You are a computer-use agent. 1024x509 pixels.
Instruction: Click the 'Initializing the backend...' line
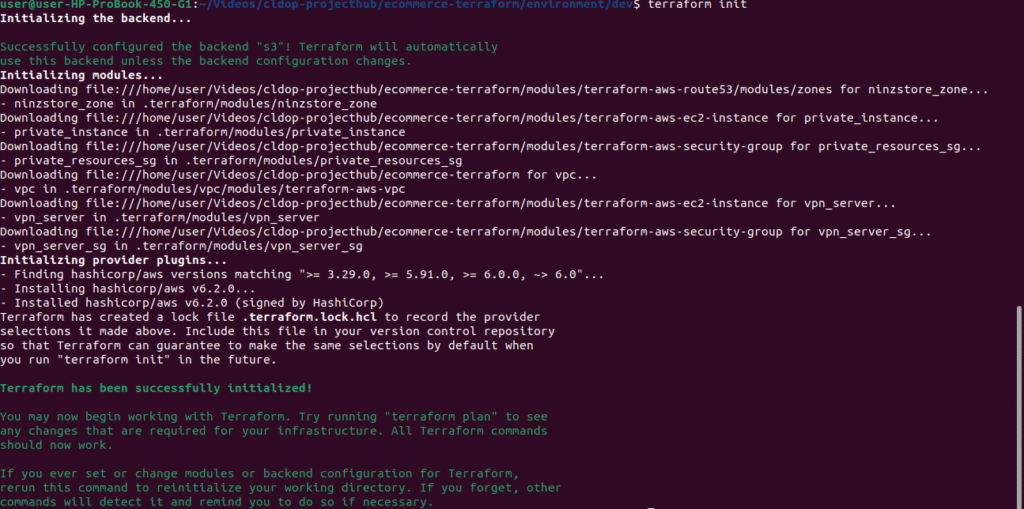96,18
